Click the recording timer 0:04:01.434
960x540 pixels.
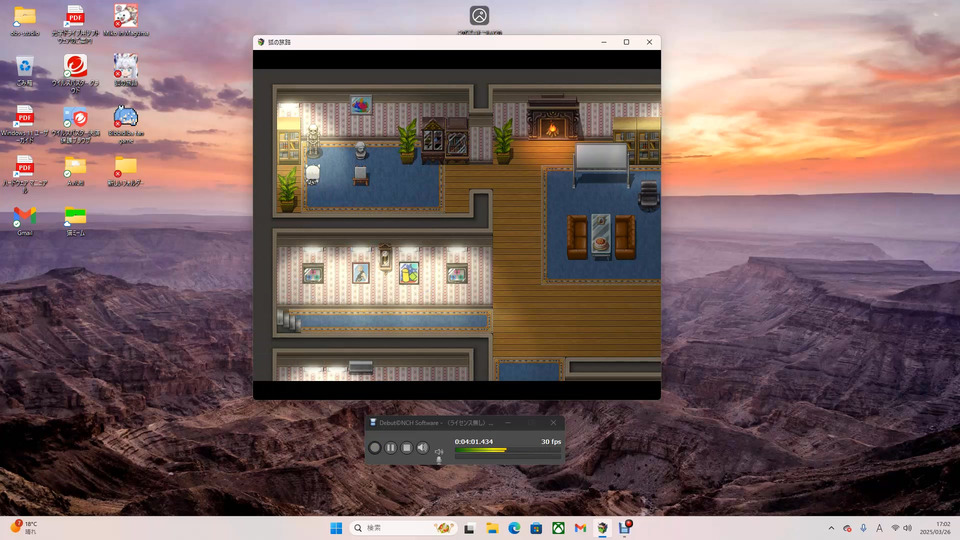point(473,441)
